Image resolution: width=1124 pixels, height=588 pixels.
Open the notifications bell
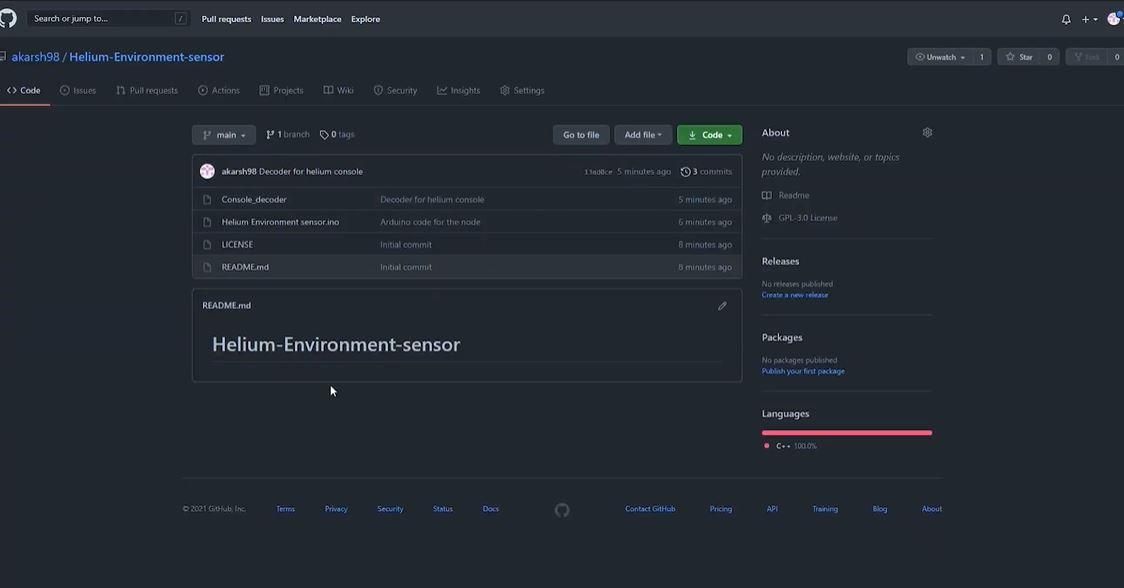click(1066, 19)
